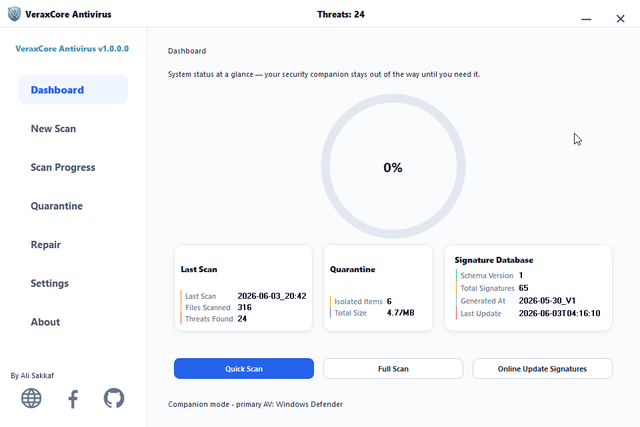Click Total Size value 4.7MB
640x427 pixels.
(400, 313)
